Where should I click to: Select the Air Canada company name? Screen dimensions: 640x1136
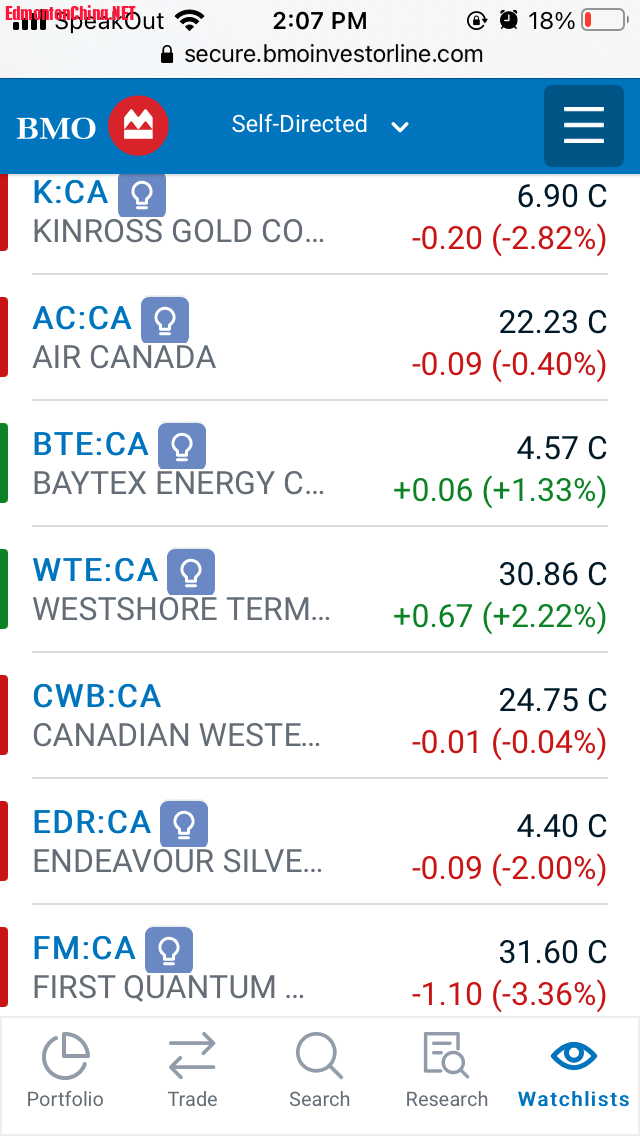tap(124, 358)
